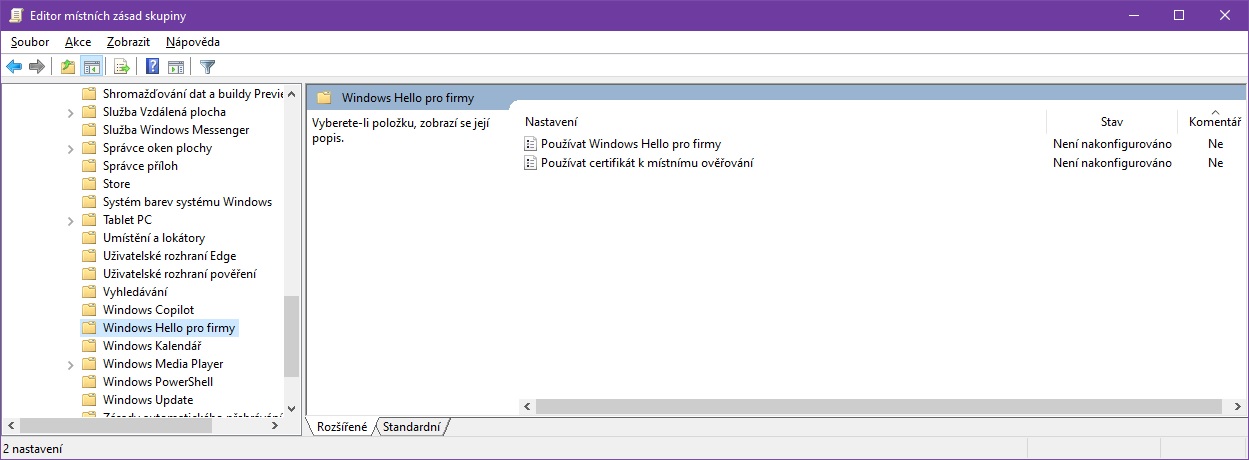Toggle the action pane toolbar icon

[176, 67]
